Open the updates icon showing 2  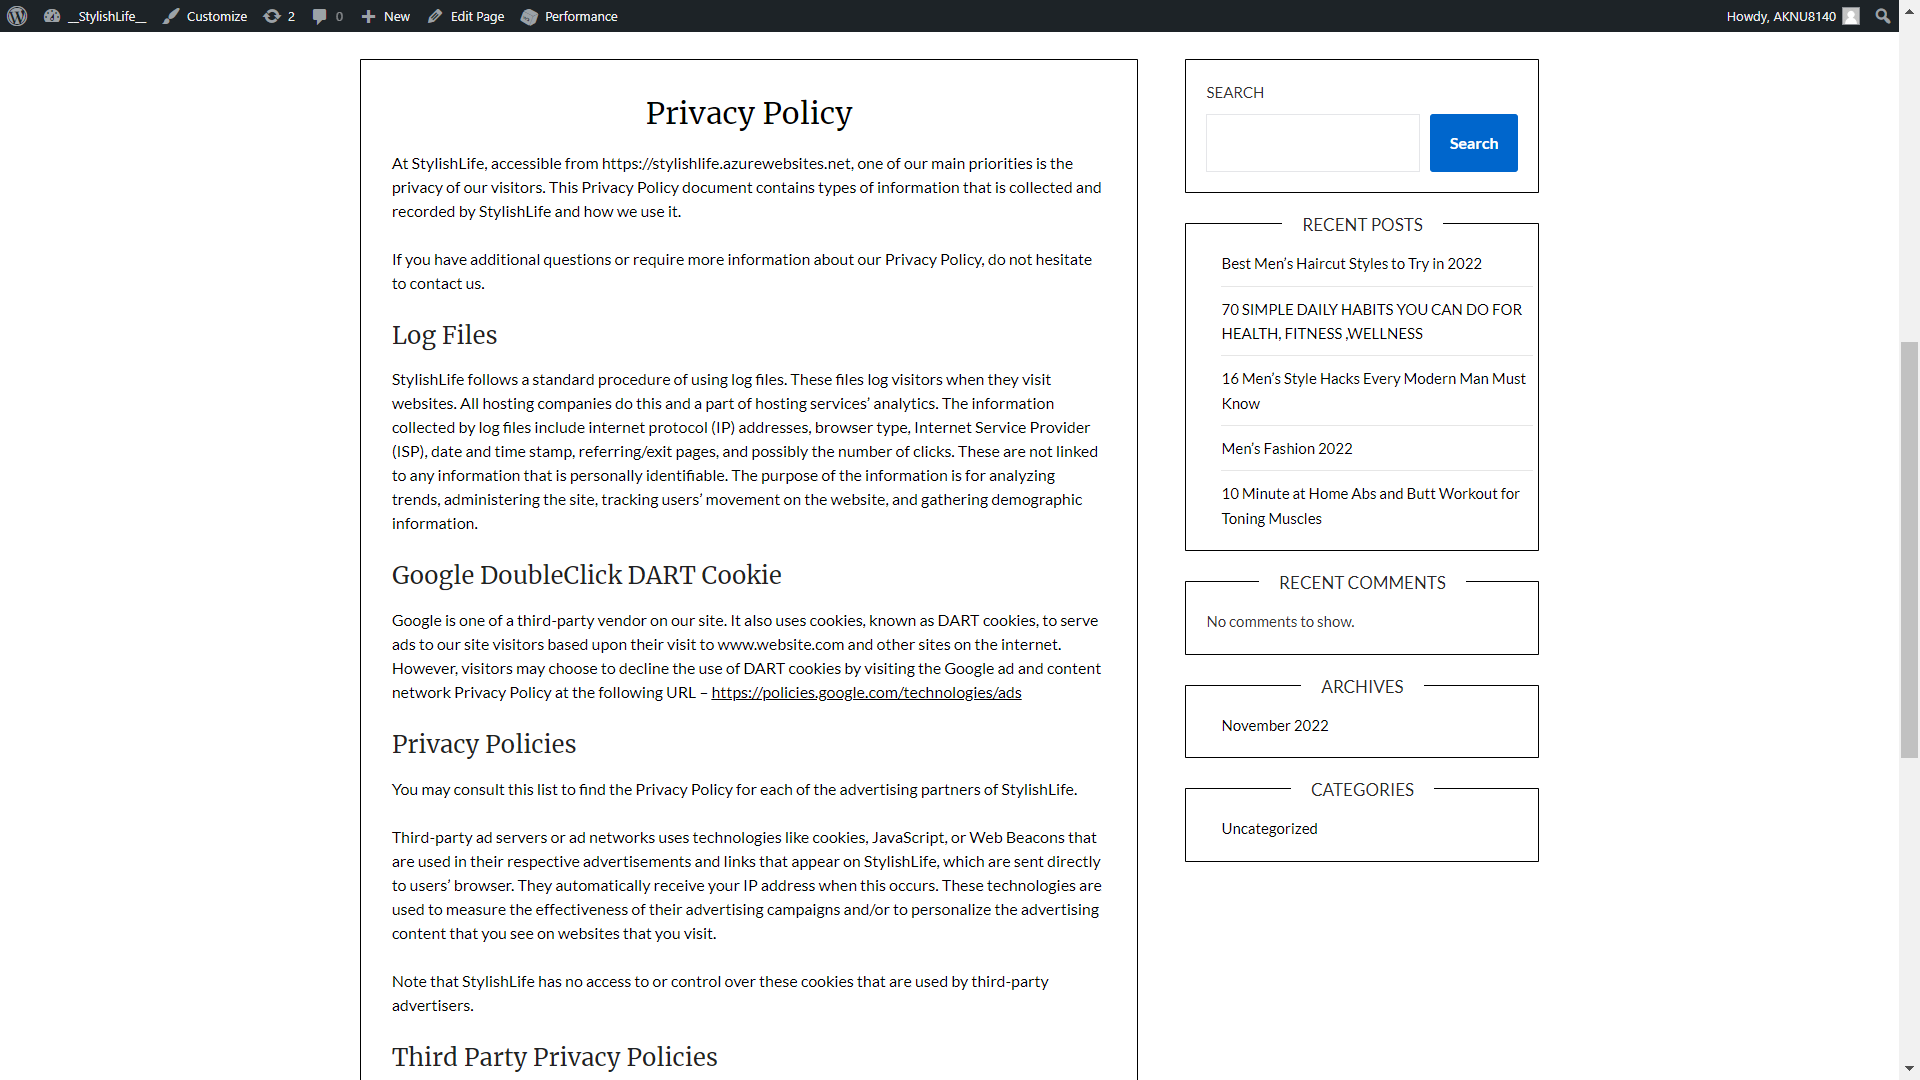272,16
